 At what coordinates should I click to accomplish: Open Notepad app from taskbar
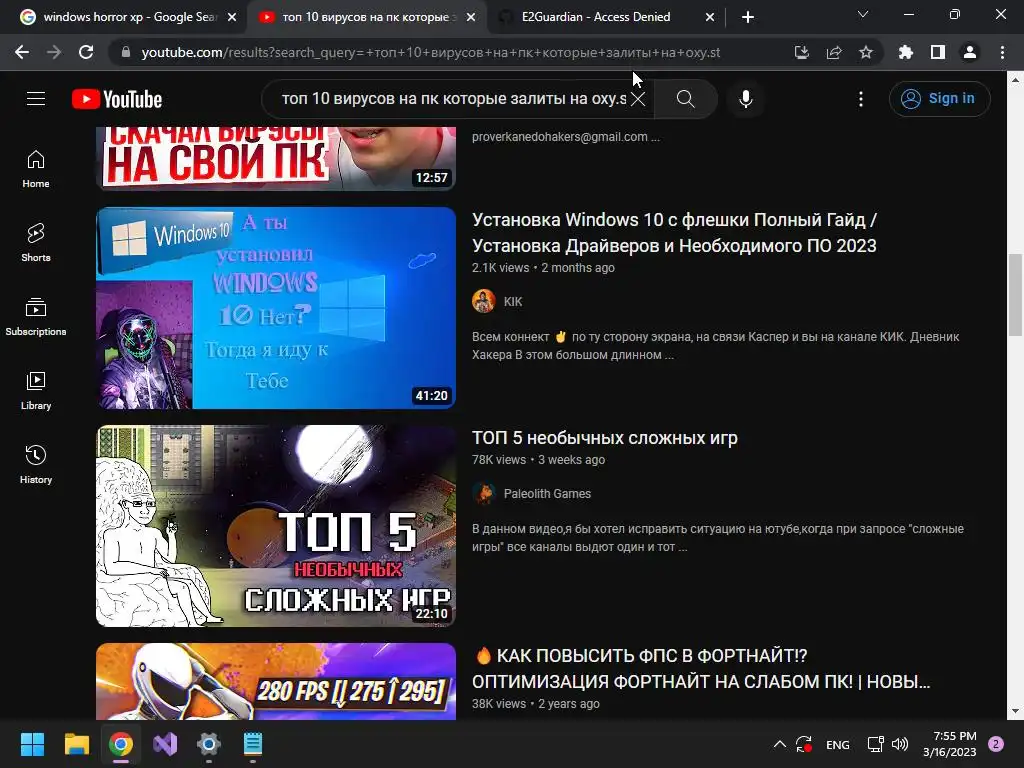(253, 744)
